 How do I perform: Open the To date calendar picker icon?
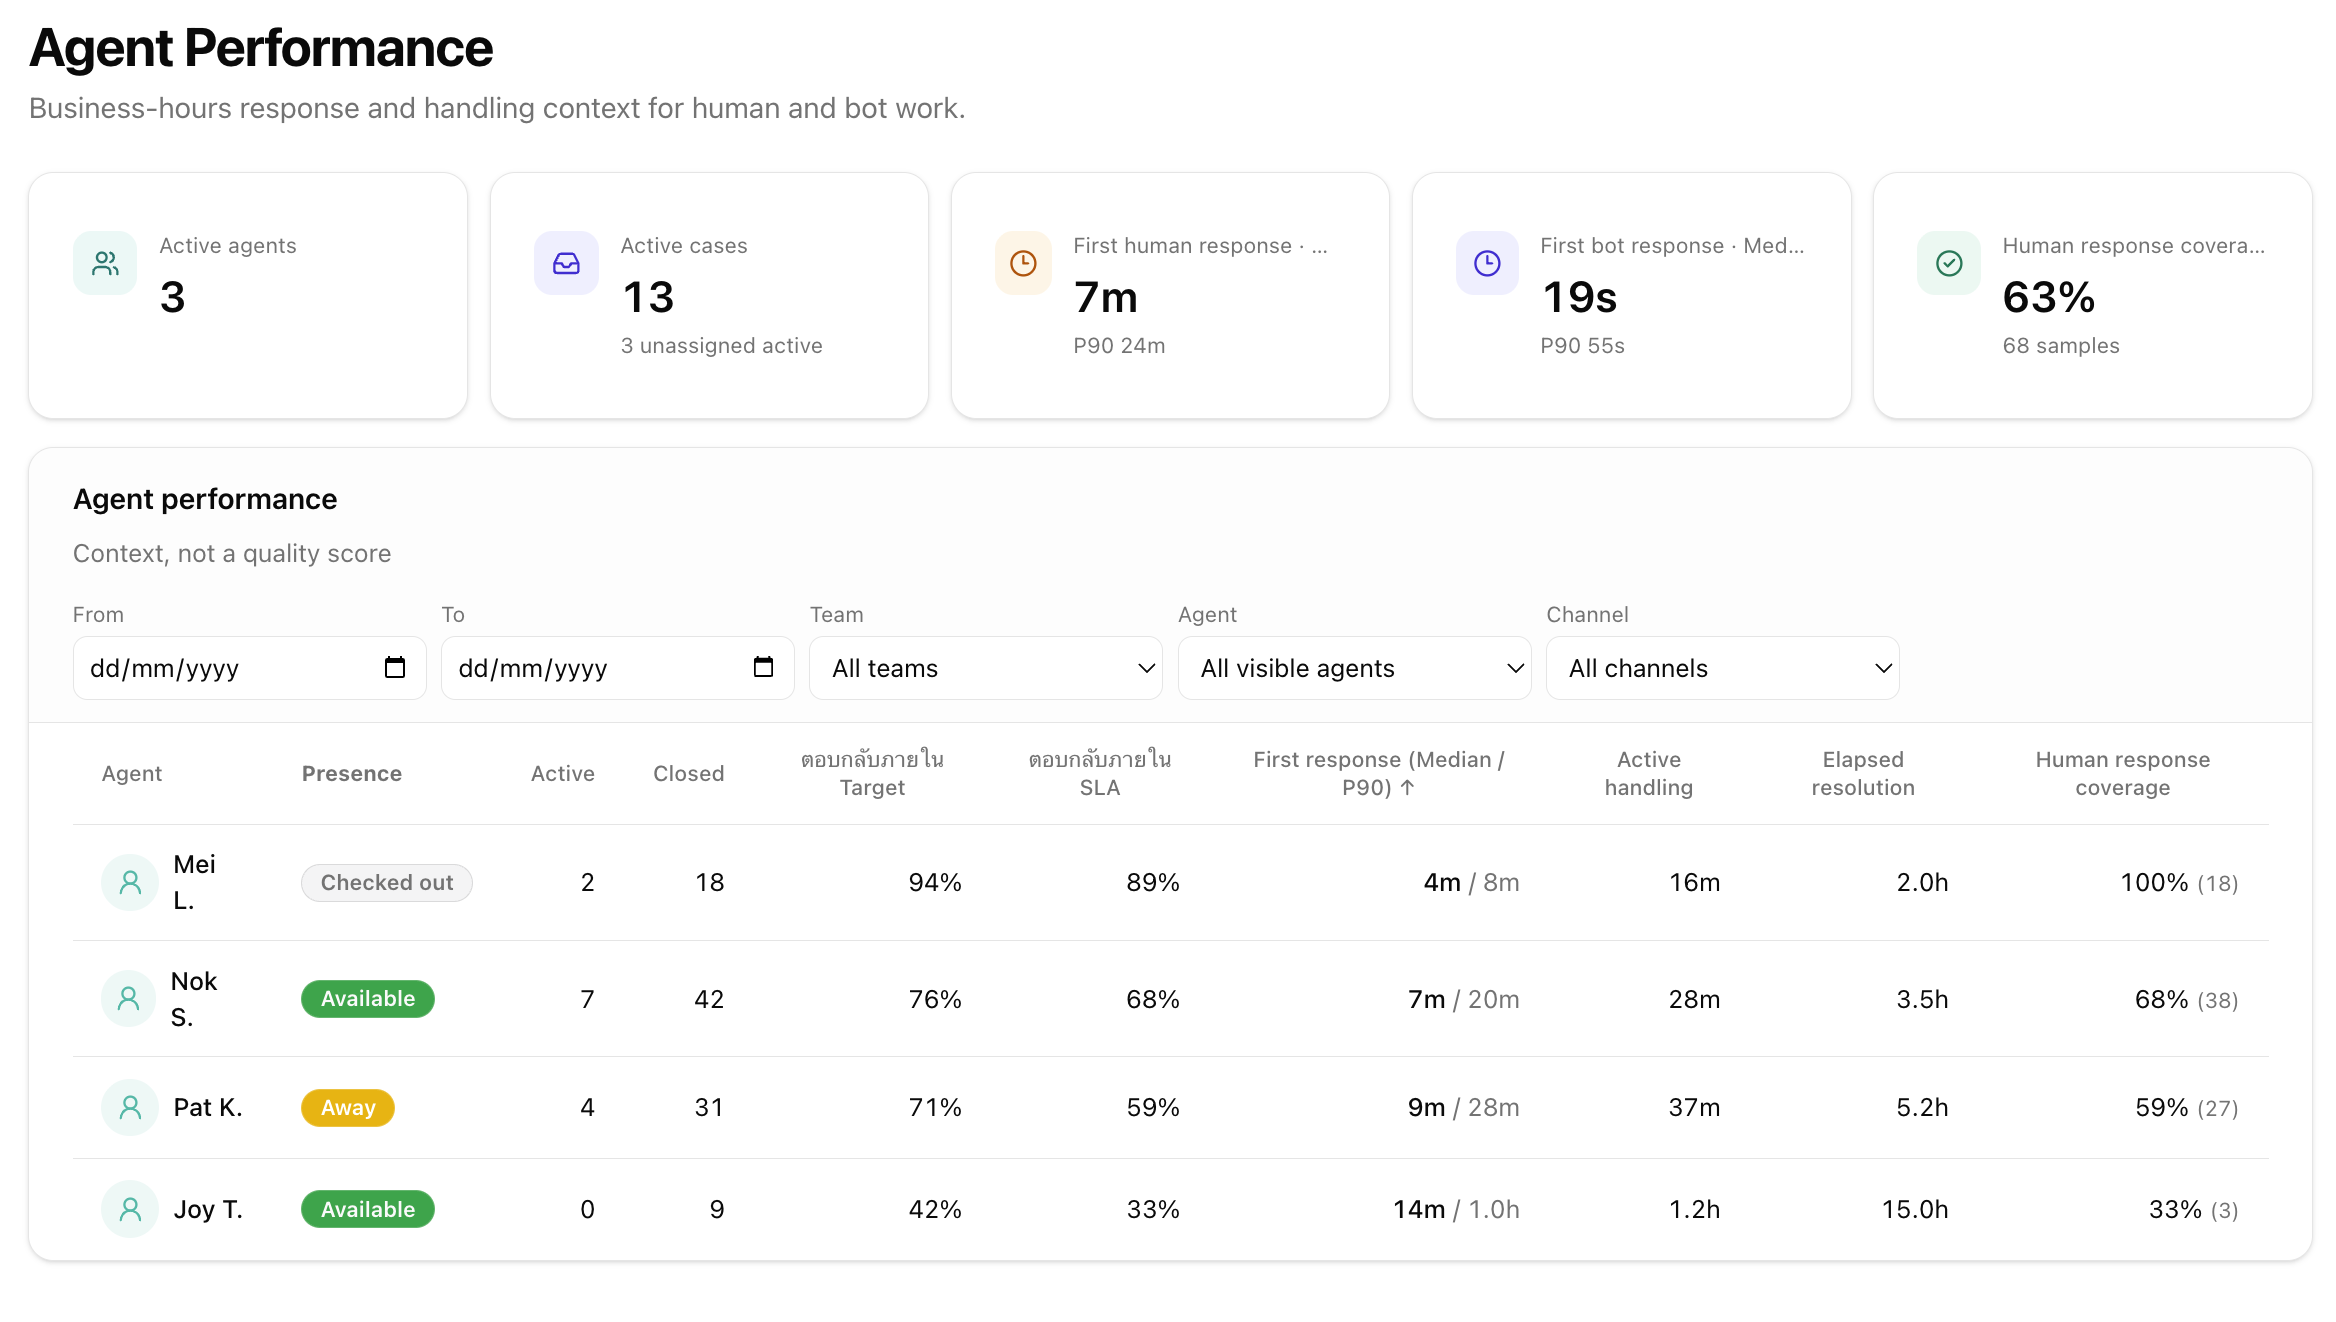763,667
